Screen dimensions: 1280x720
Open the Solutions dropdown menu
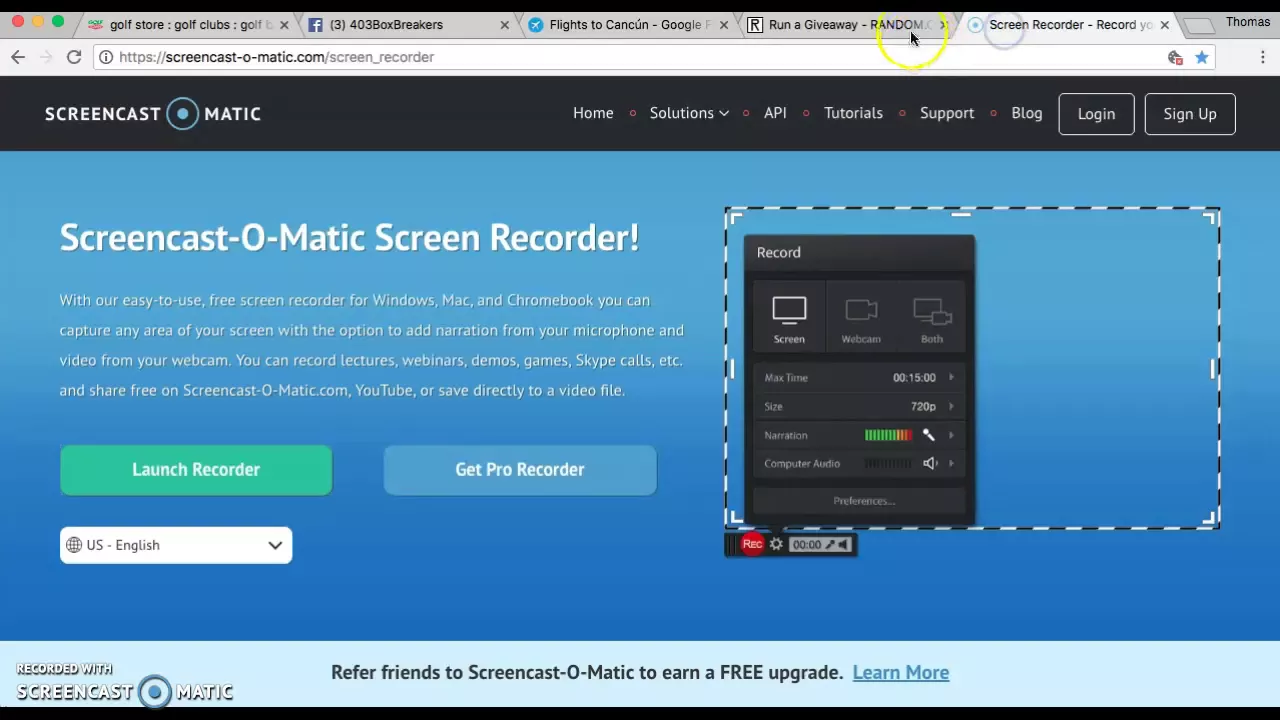click(x=689, y=113)
